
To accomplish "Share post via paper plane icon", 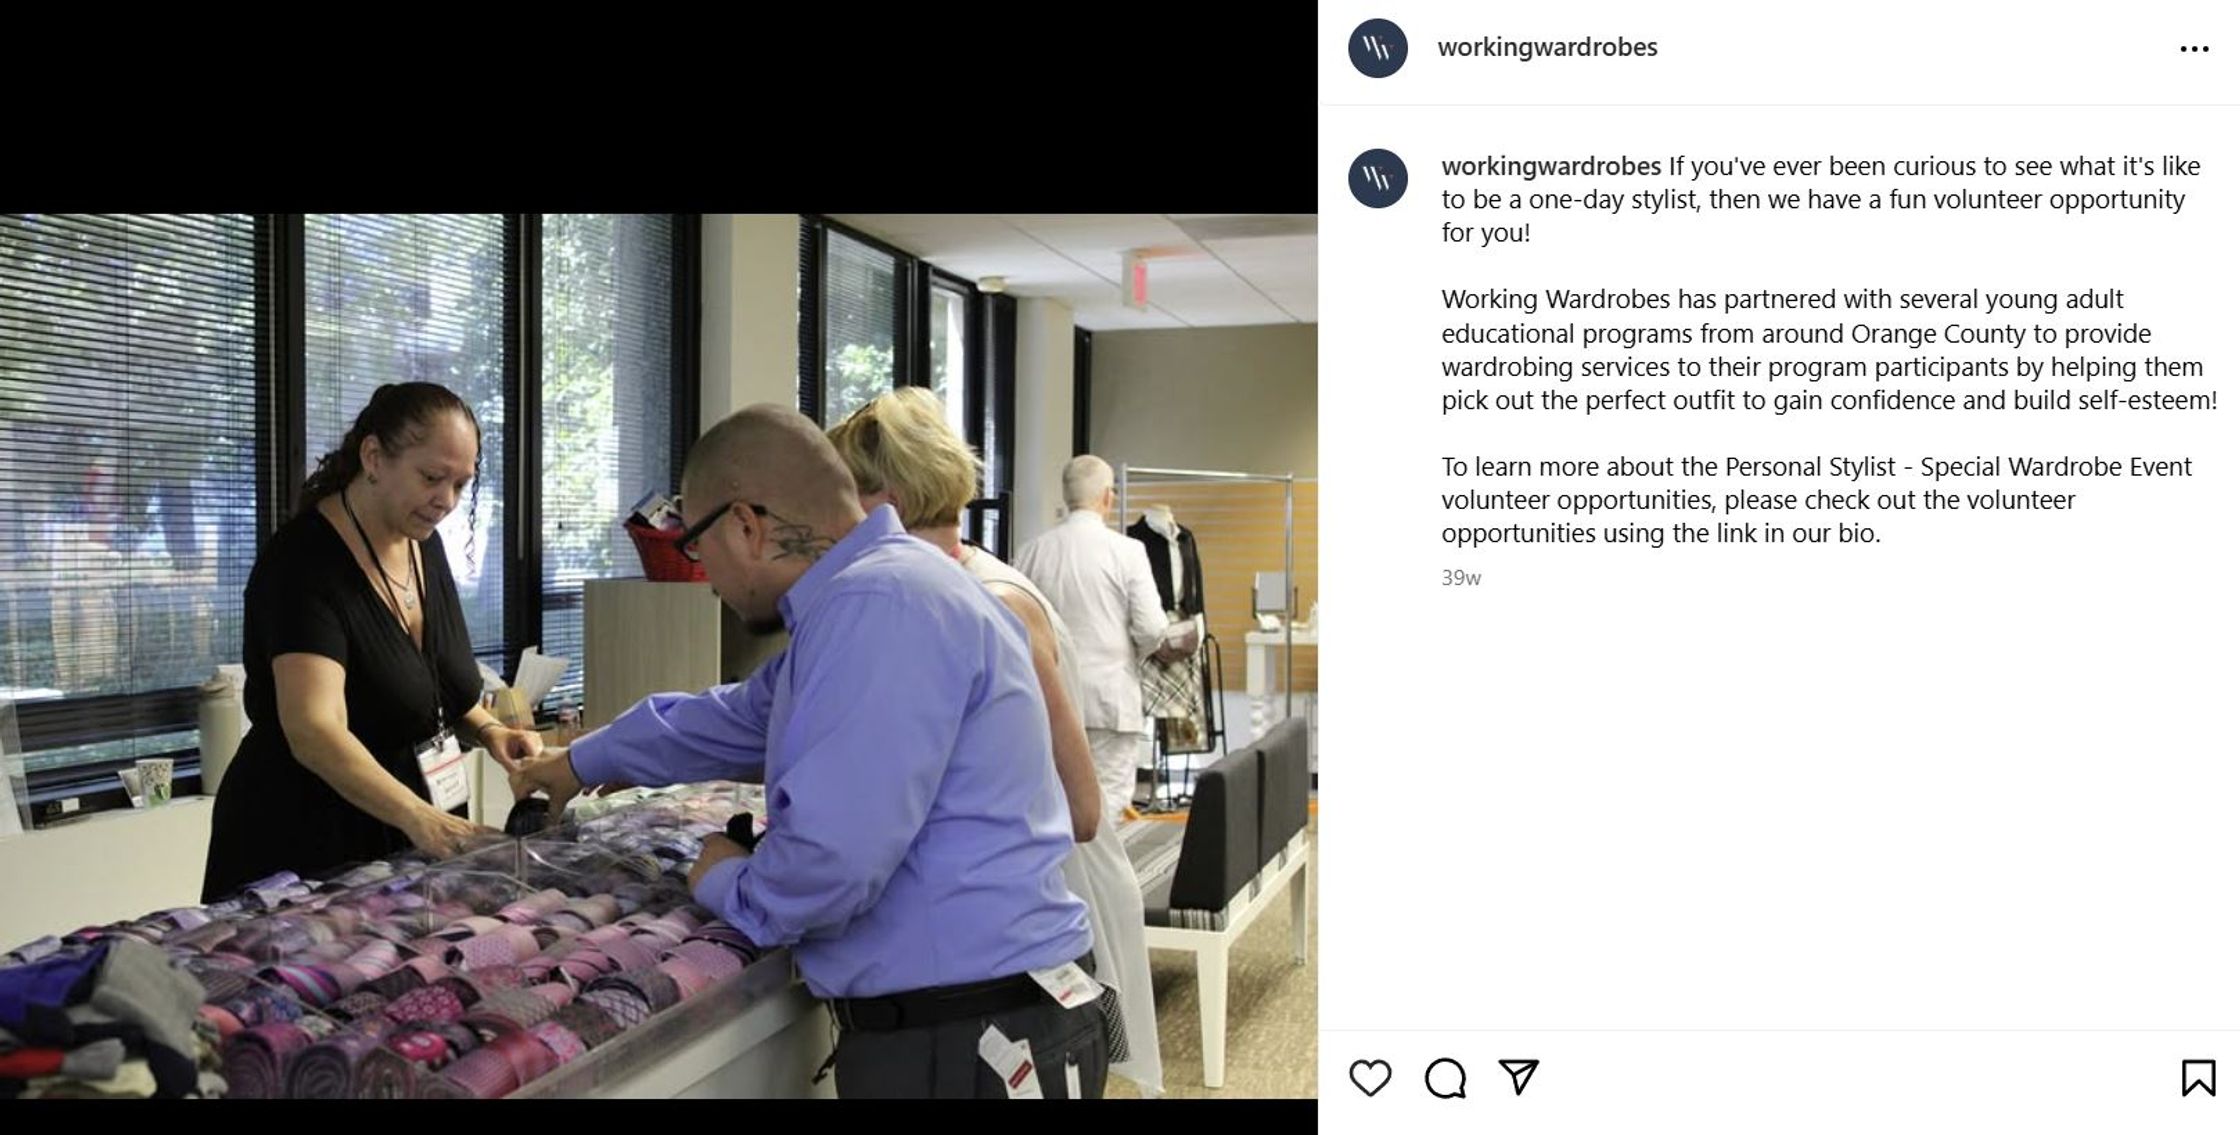I will click(x=1518, y=1077).
